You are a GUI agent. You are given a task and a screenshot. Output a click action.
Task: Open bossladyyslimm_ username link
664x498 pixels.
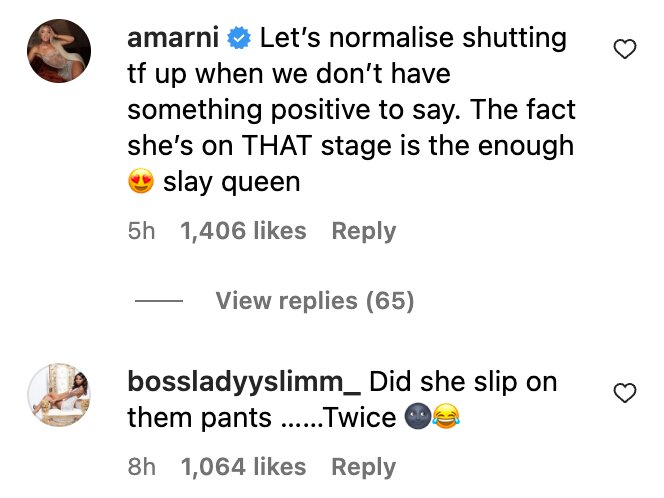pyautogui.click(x=244, y=382)
